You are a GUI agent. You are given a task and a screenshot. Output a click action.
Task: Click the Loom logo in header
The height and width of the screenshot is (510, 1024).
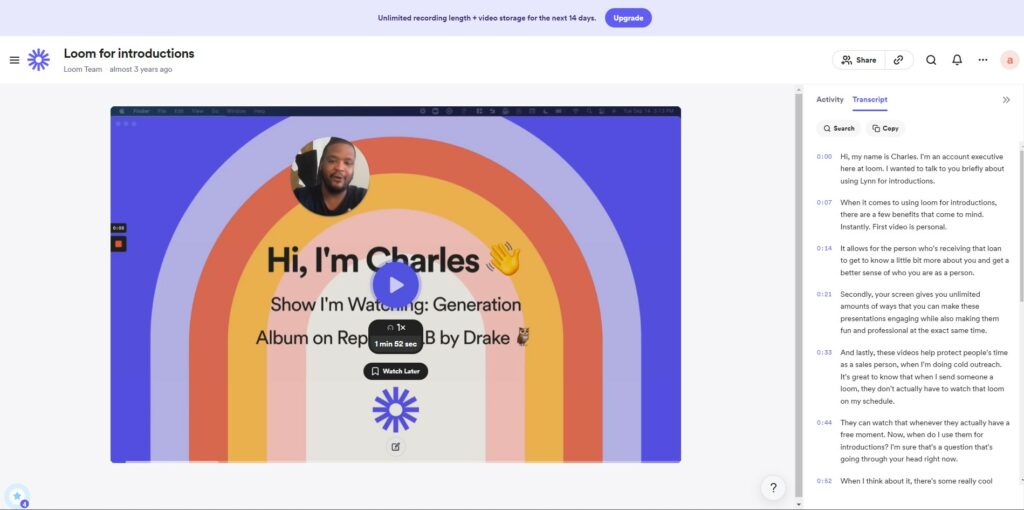click(x=39, y=59)
